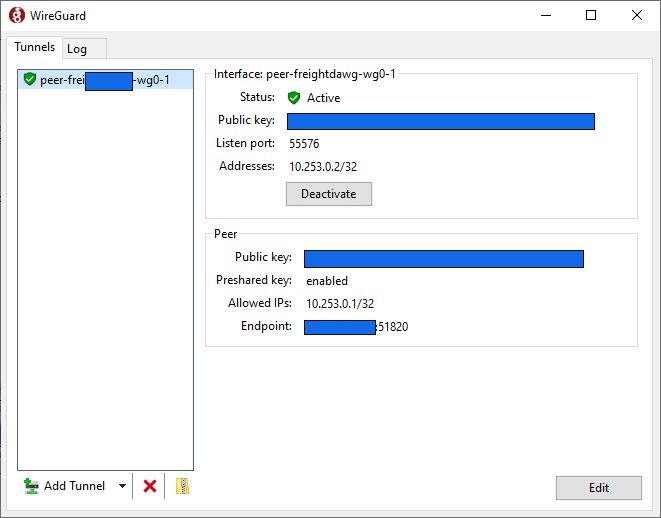Click the green shield next to Active status
Screen dimensions: 661x518
point(293,98)
